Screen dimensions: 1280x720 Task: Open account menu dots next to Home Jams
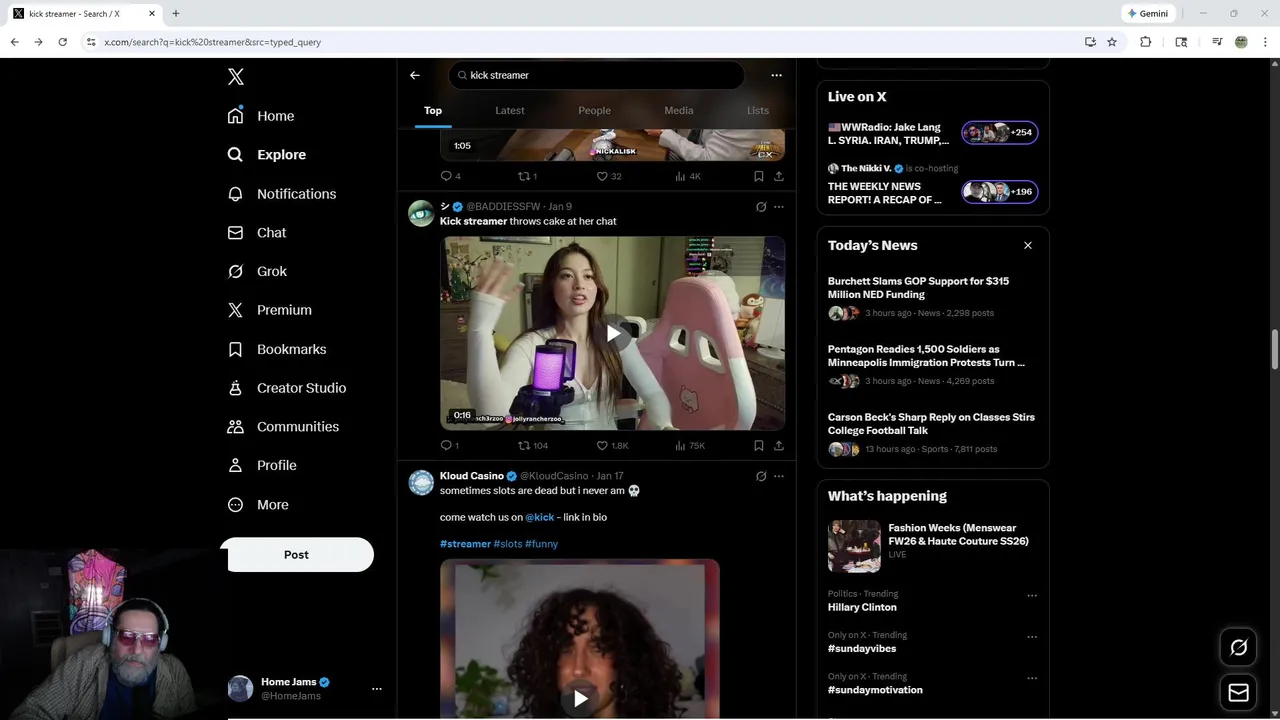click(x=377, y=689)
